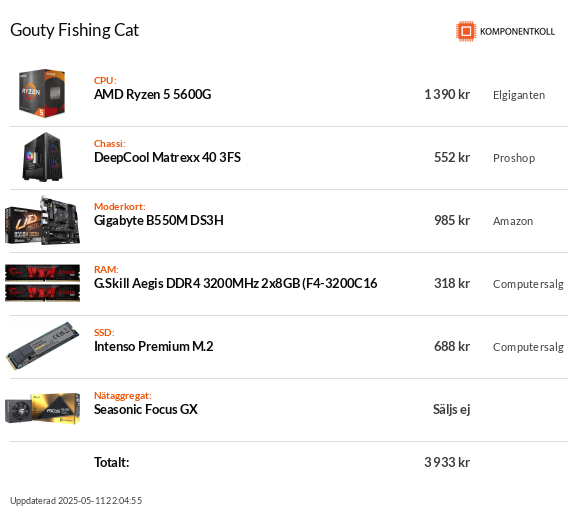The height and width of the screenshot is (514, 577).
Task: Select the Gigabyte B550M motherboard image
Action: click(x=42, y=220)
